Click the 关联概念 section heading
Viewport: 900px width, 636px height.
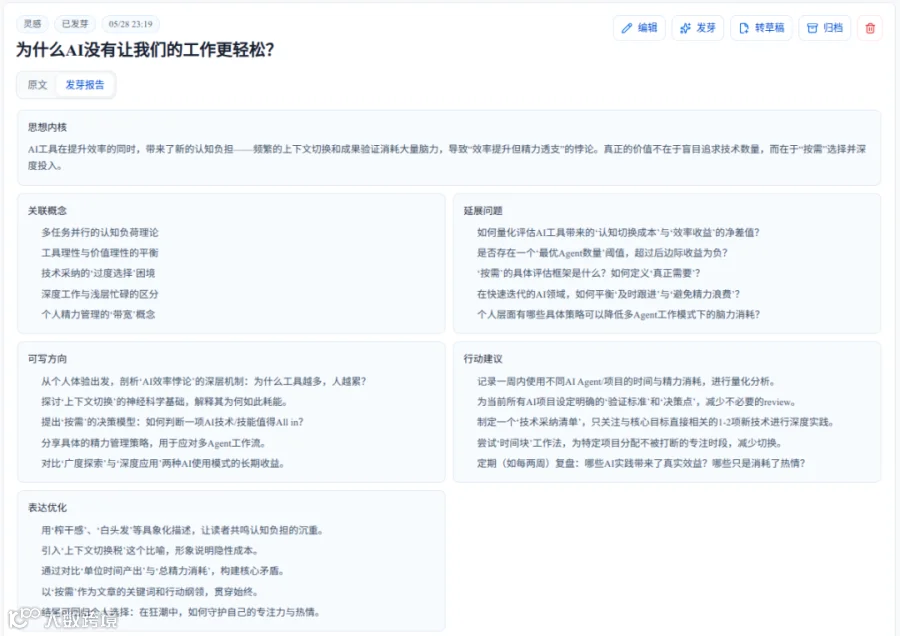pyautogui.click(x=48, y=211)
